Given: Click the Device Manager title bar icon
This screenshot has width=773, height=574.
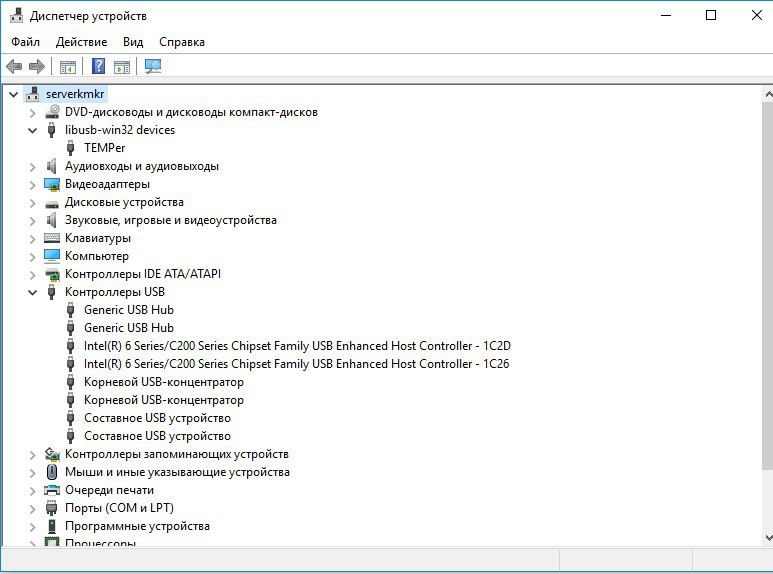Looking at the screenshot, I should (x=16, y=16).
